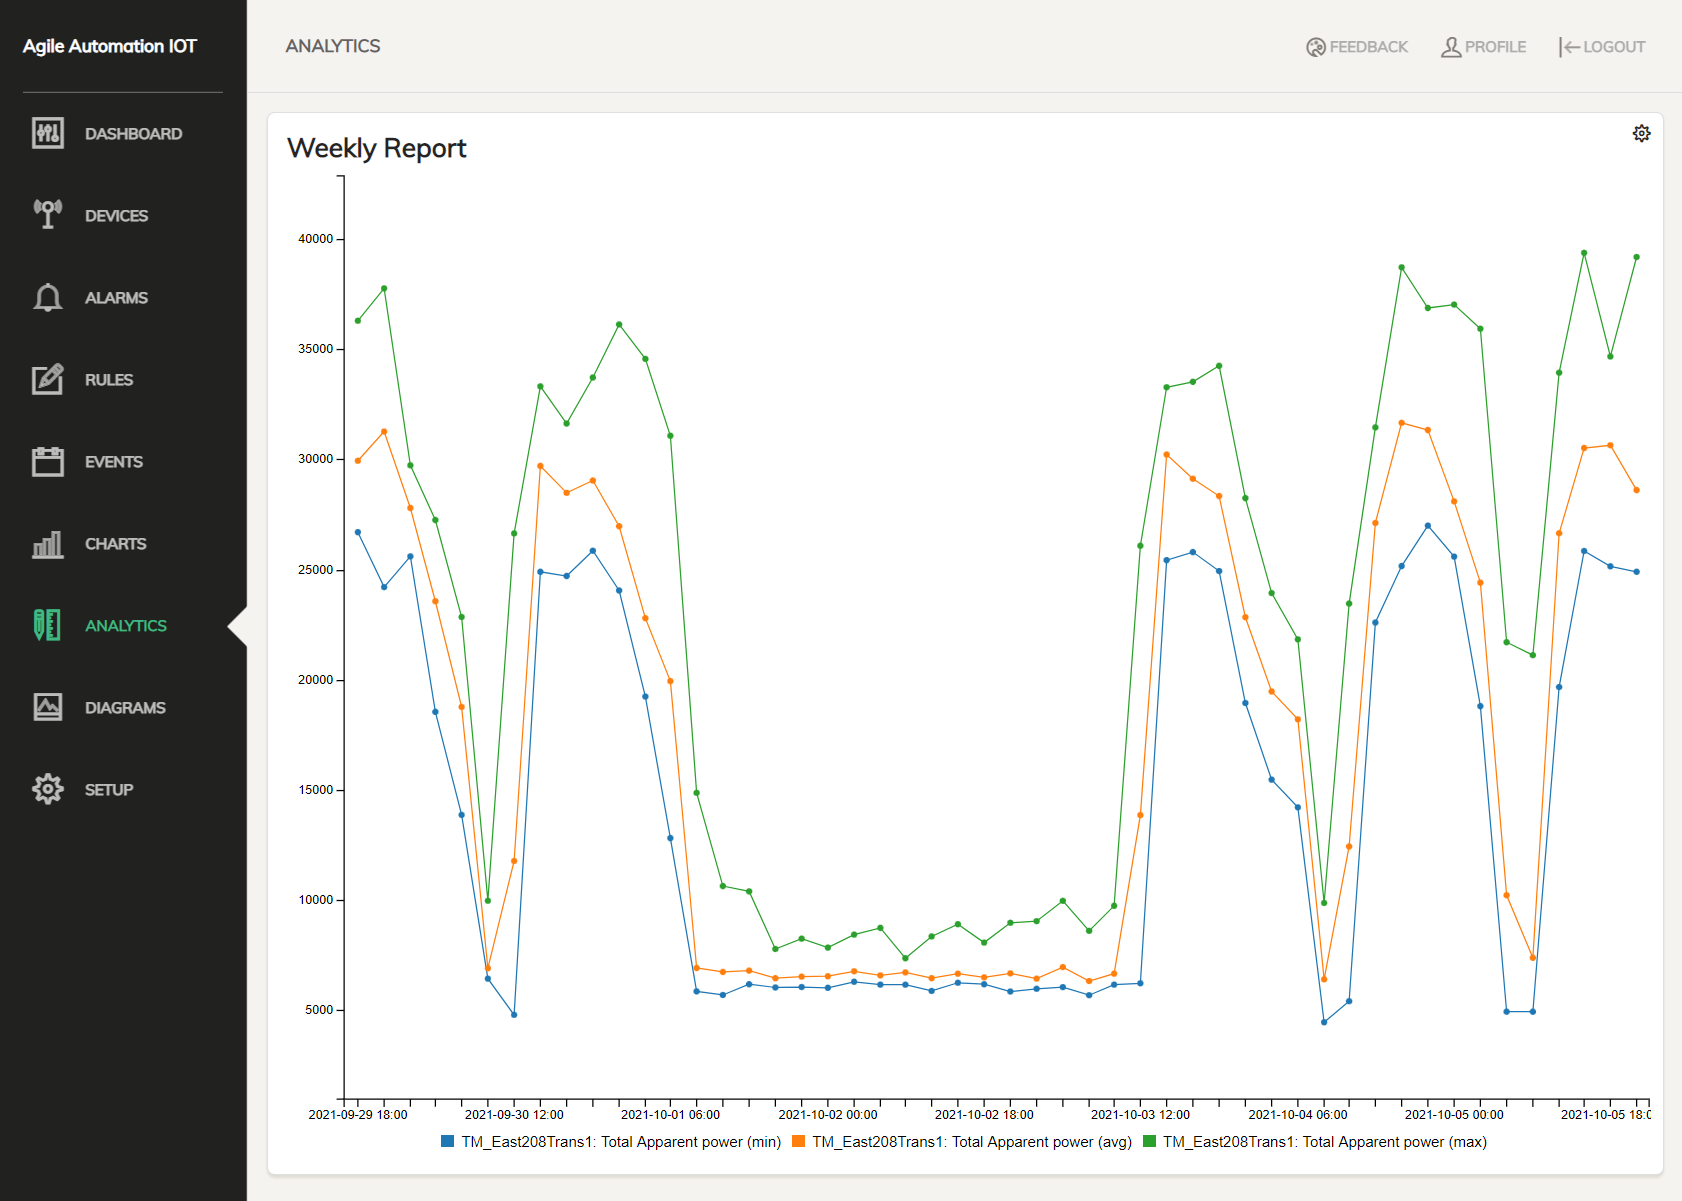This screenshot has width=1682, height=1201.
Task: Open Events via the calendar icon
Action: coord(47,461)
